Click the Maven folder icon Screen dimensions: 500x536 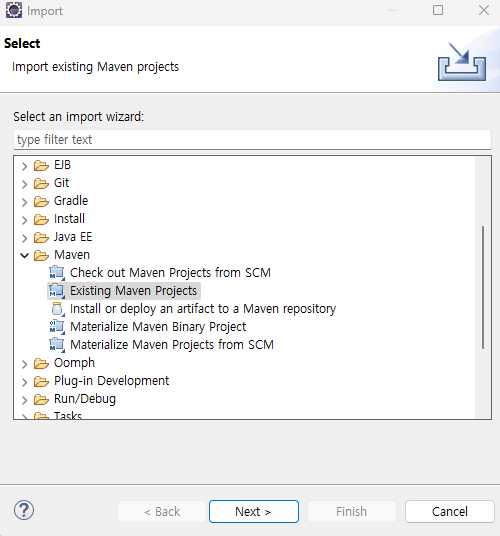point(41,255)
